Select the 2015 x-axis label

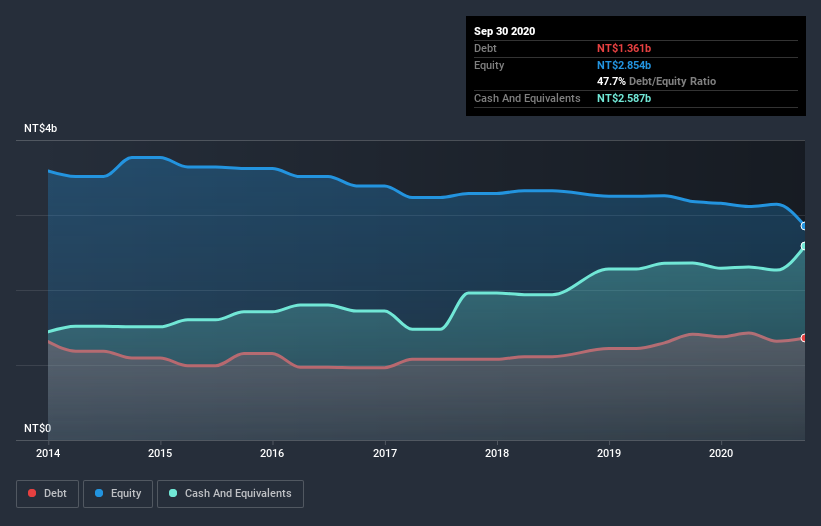(160, 453)
